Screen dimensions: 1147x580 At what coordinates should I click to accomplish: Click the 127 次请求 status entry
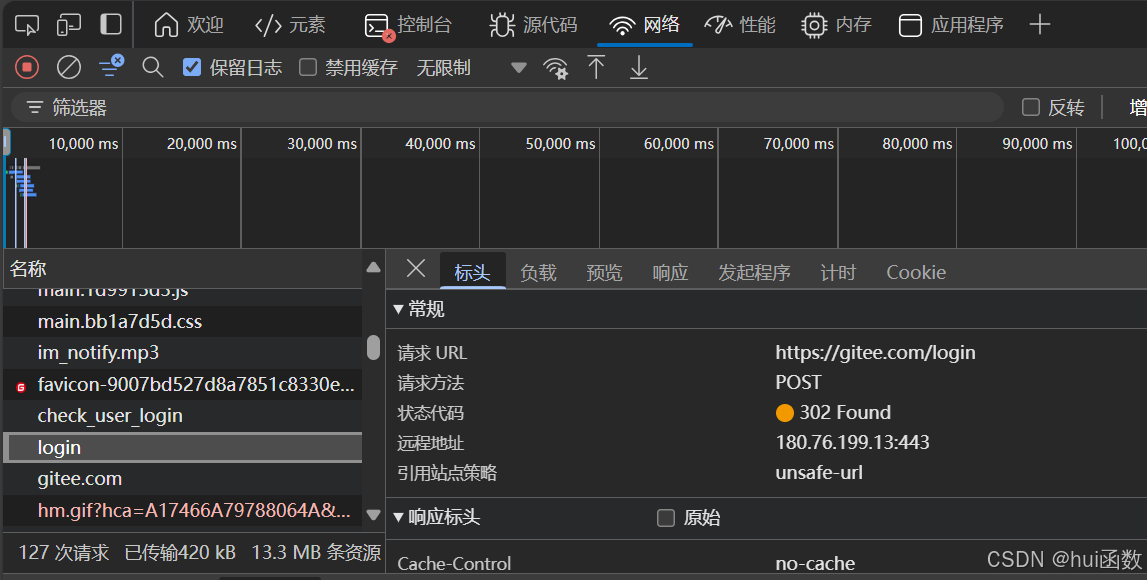pyautogui.click(x=64, y=552)
